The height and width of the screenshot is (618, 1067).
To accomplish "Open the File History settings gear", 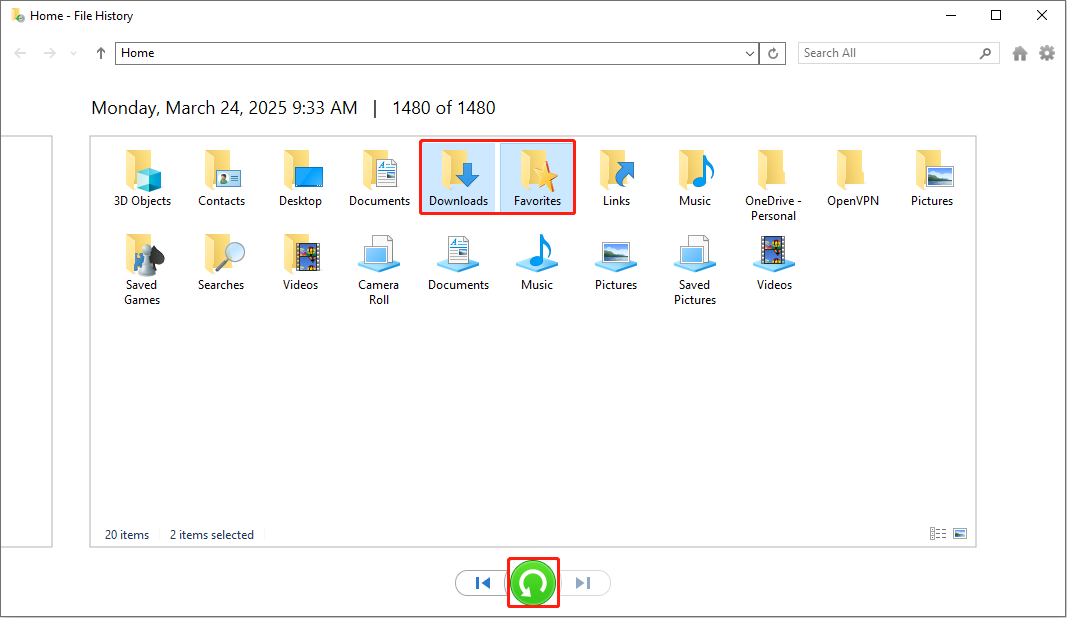I will pos(1046,53).
